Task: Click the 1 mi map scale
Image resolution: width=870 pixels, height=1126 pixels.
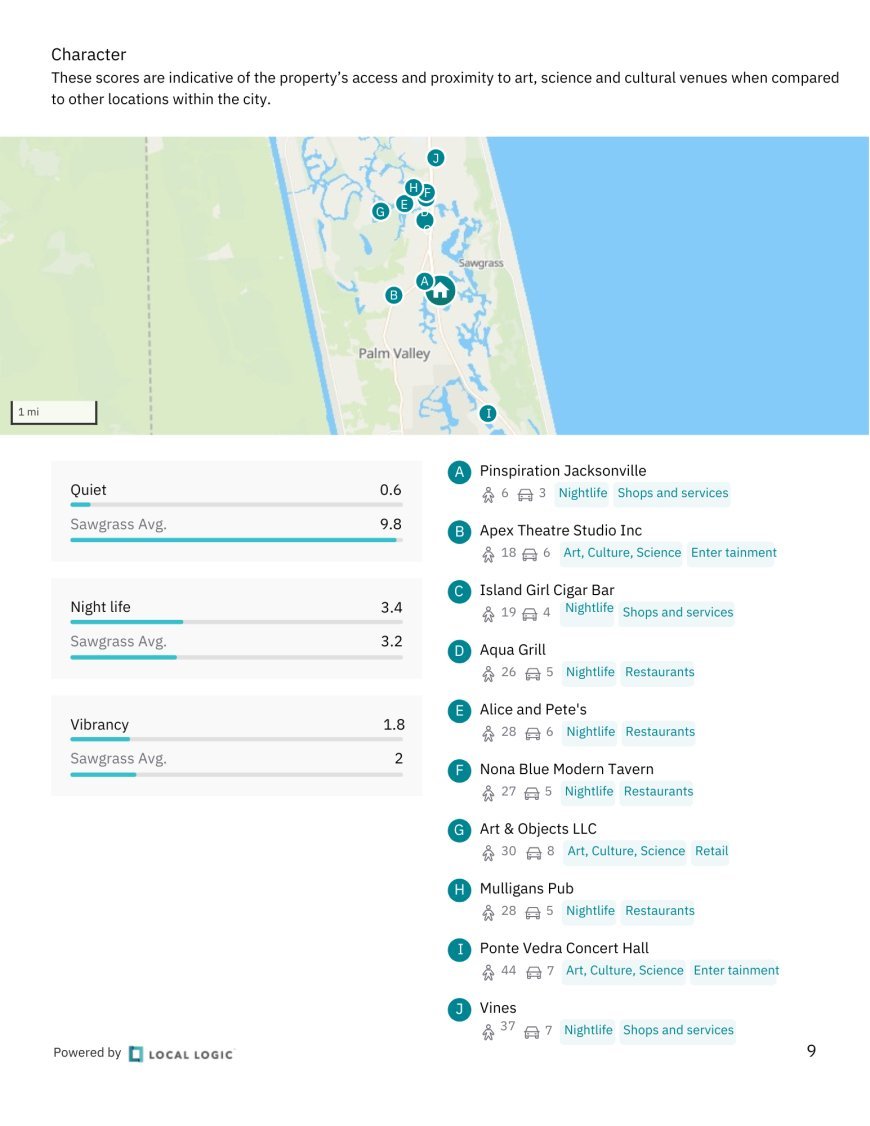Action: (x=54, y=412)
